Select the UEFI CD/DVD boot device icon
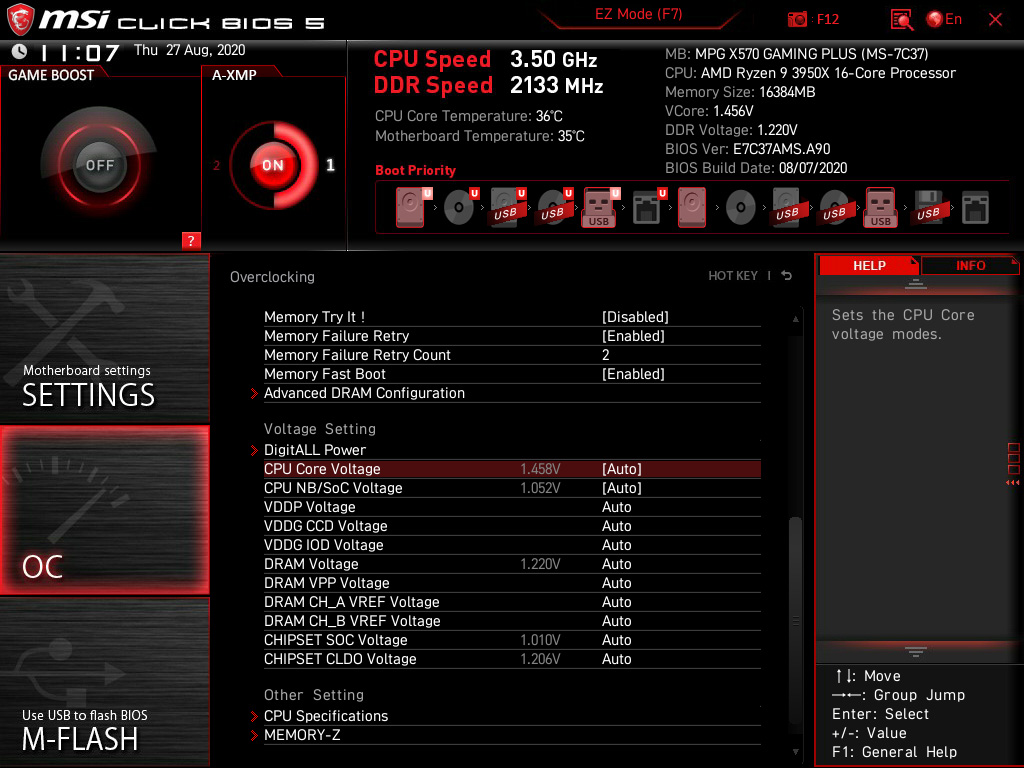Viewport: 1024px width, 768px height. pyautogui.click(x=460, y=208)
